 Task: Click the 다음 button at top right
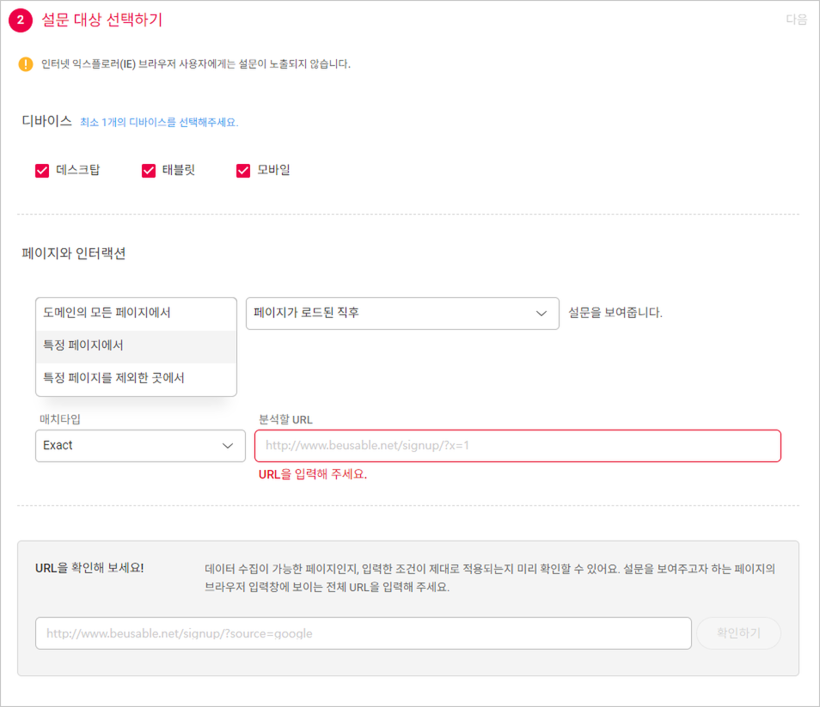click(796, 19)
